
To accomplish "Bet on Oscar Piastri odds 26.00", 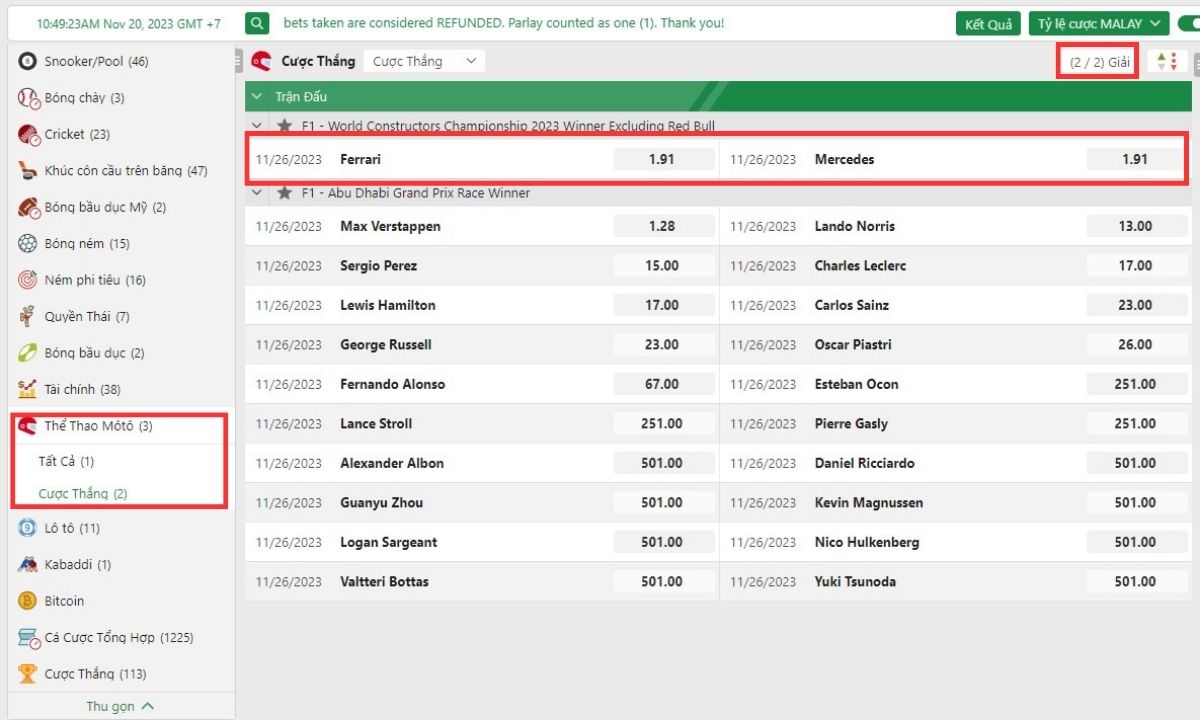I will click(1135, 345).
